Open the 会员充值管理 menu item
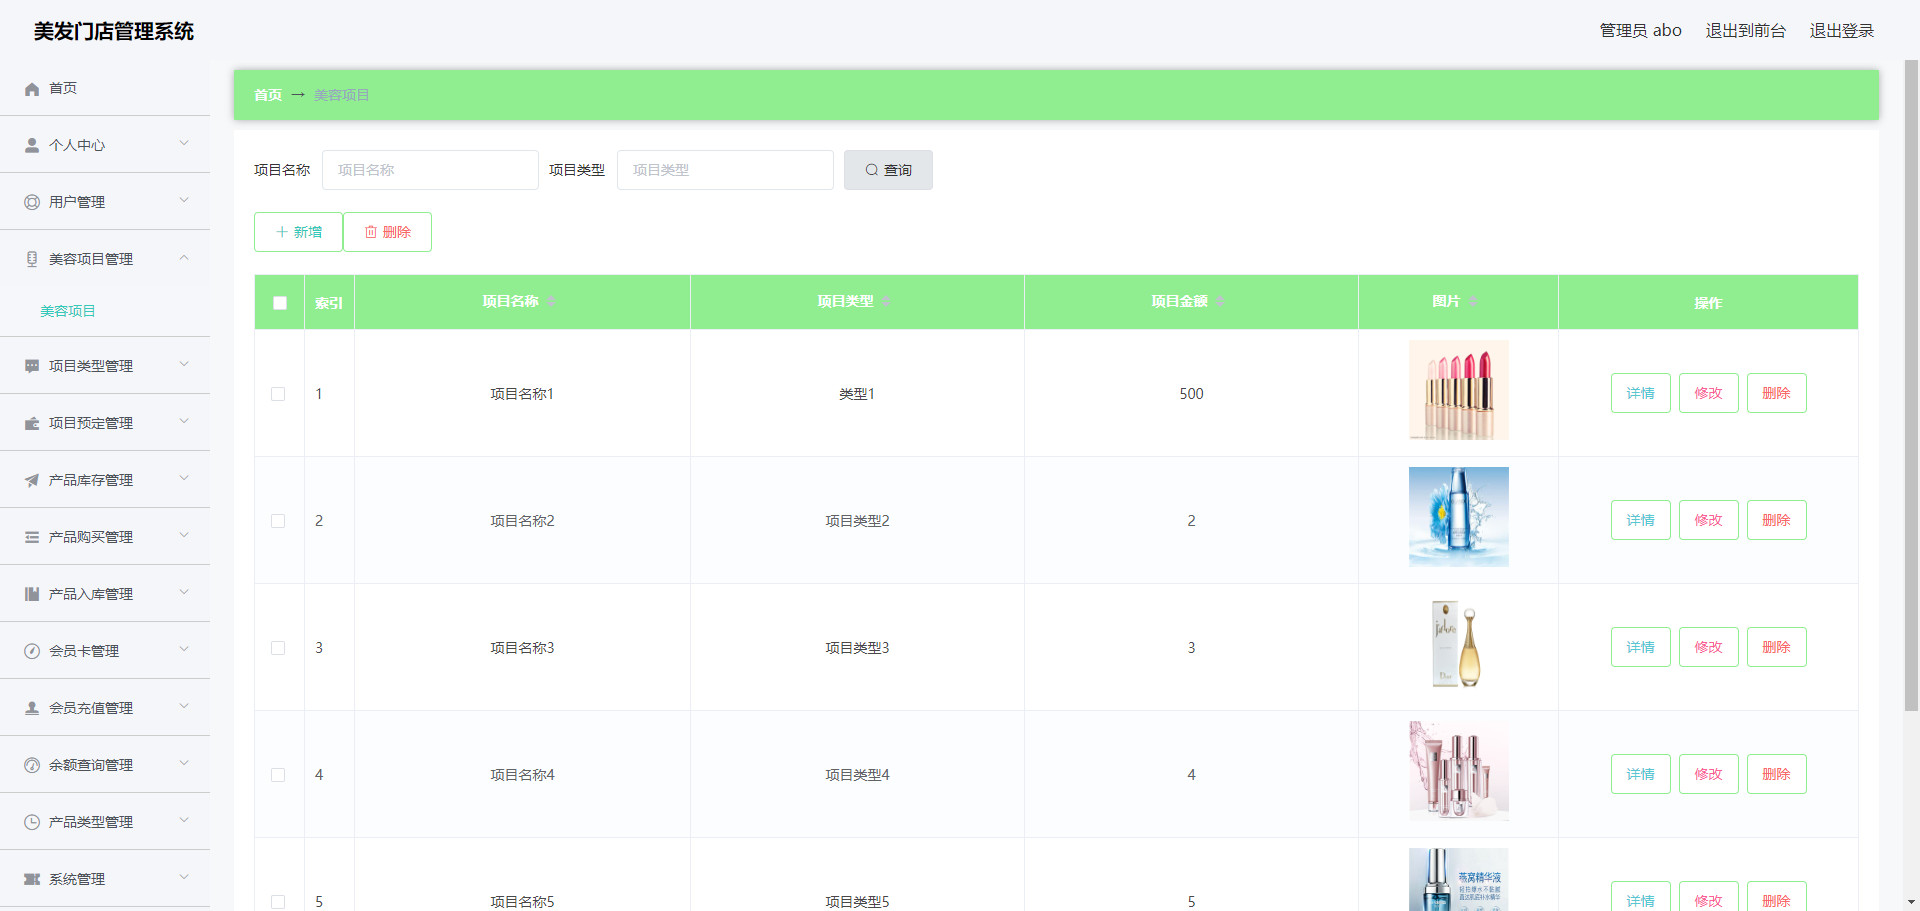This screenshot has width=1920, height=911. pos(105,708)
